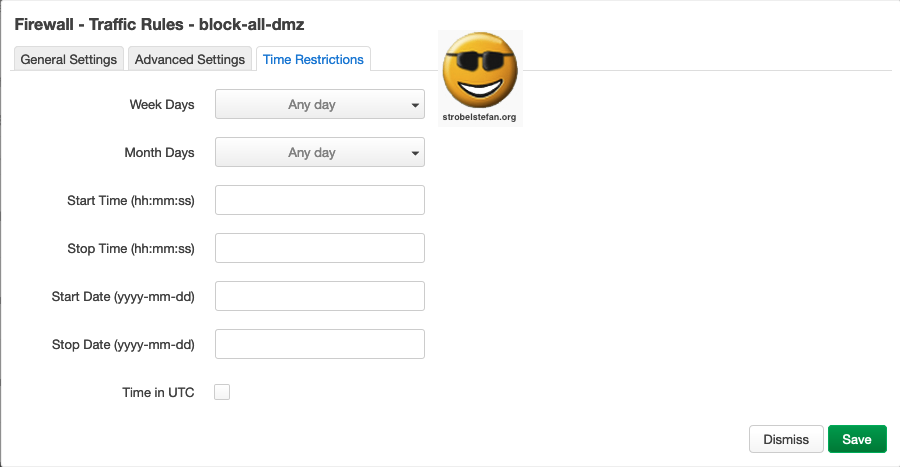Click the "Stop Date (yyyy-mm-dd)" label
The width and height of the screenshot is (900, 467).
coord(123,345)
